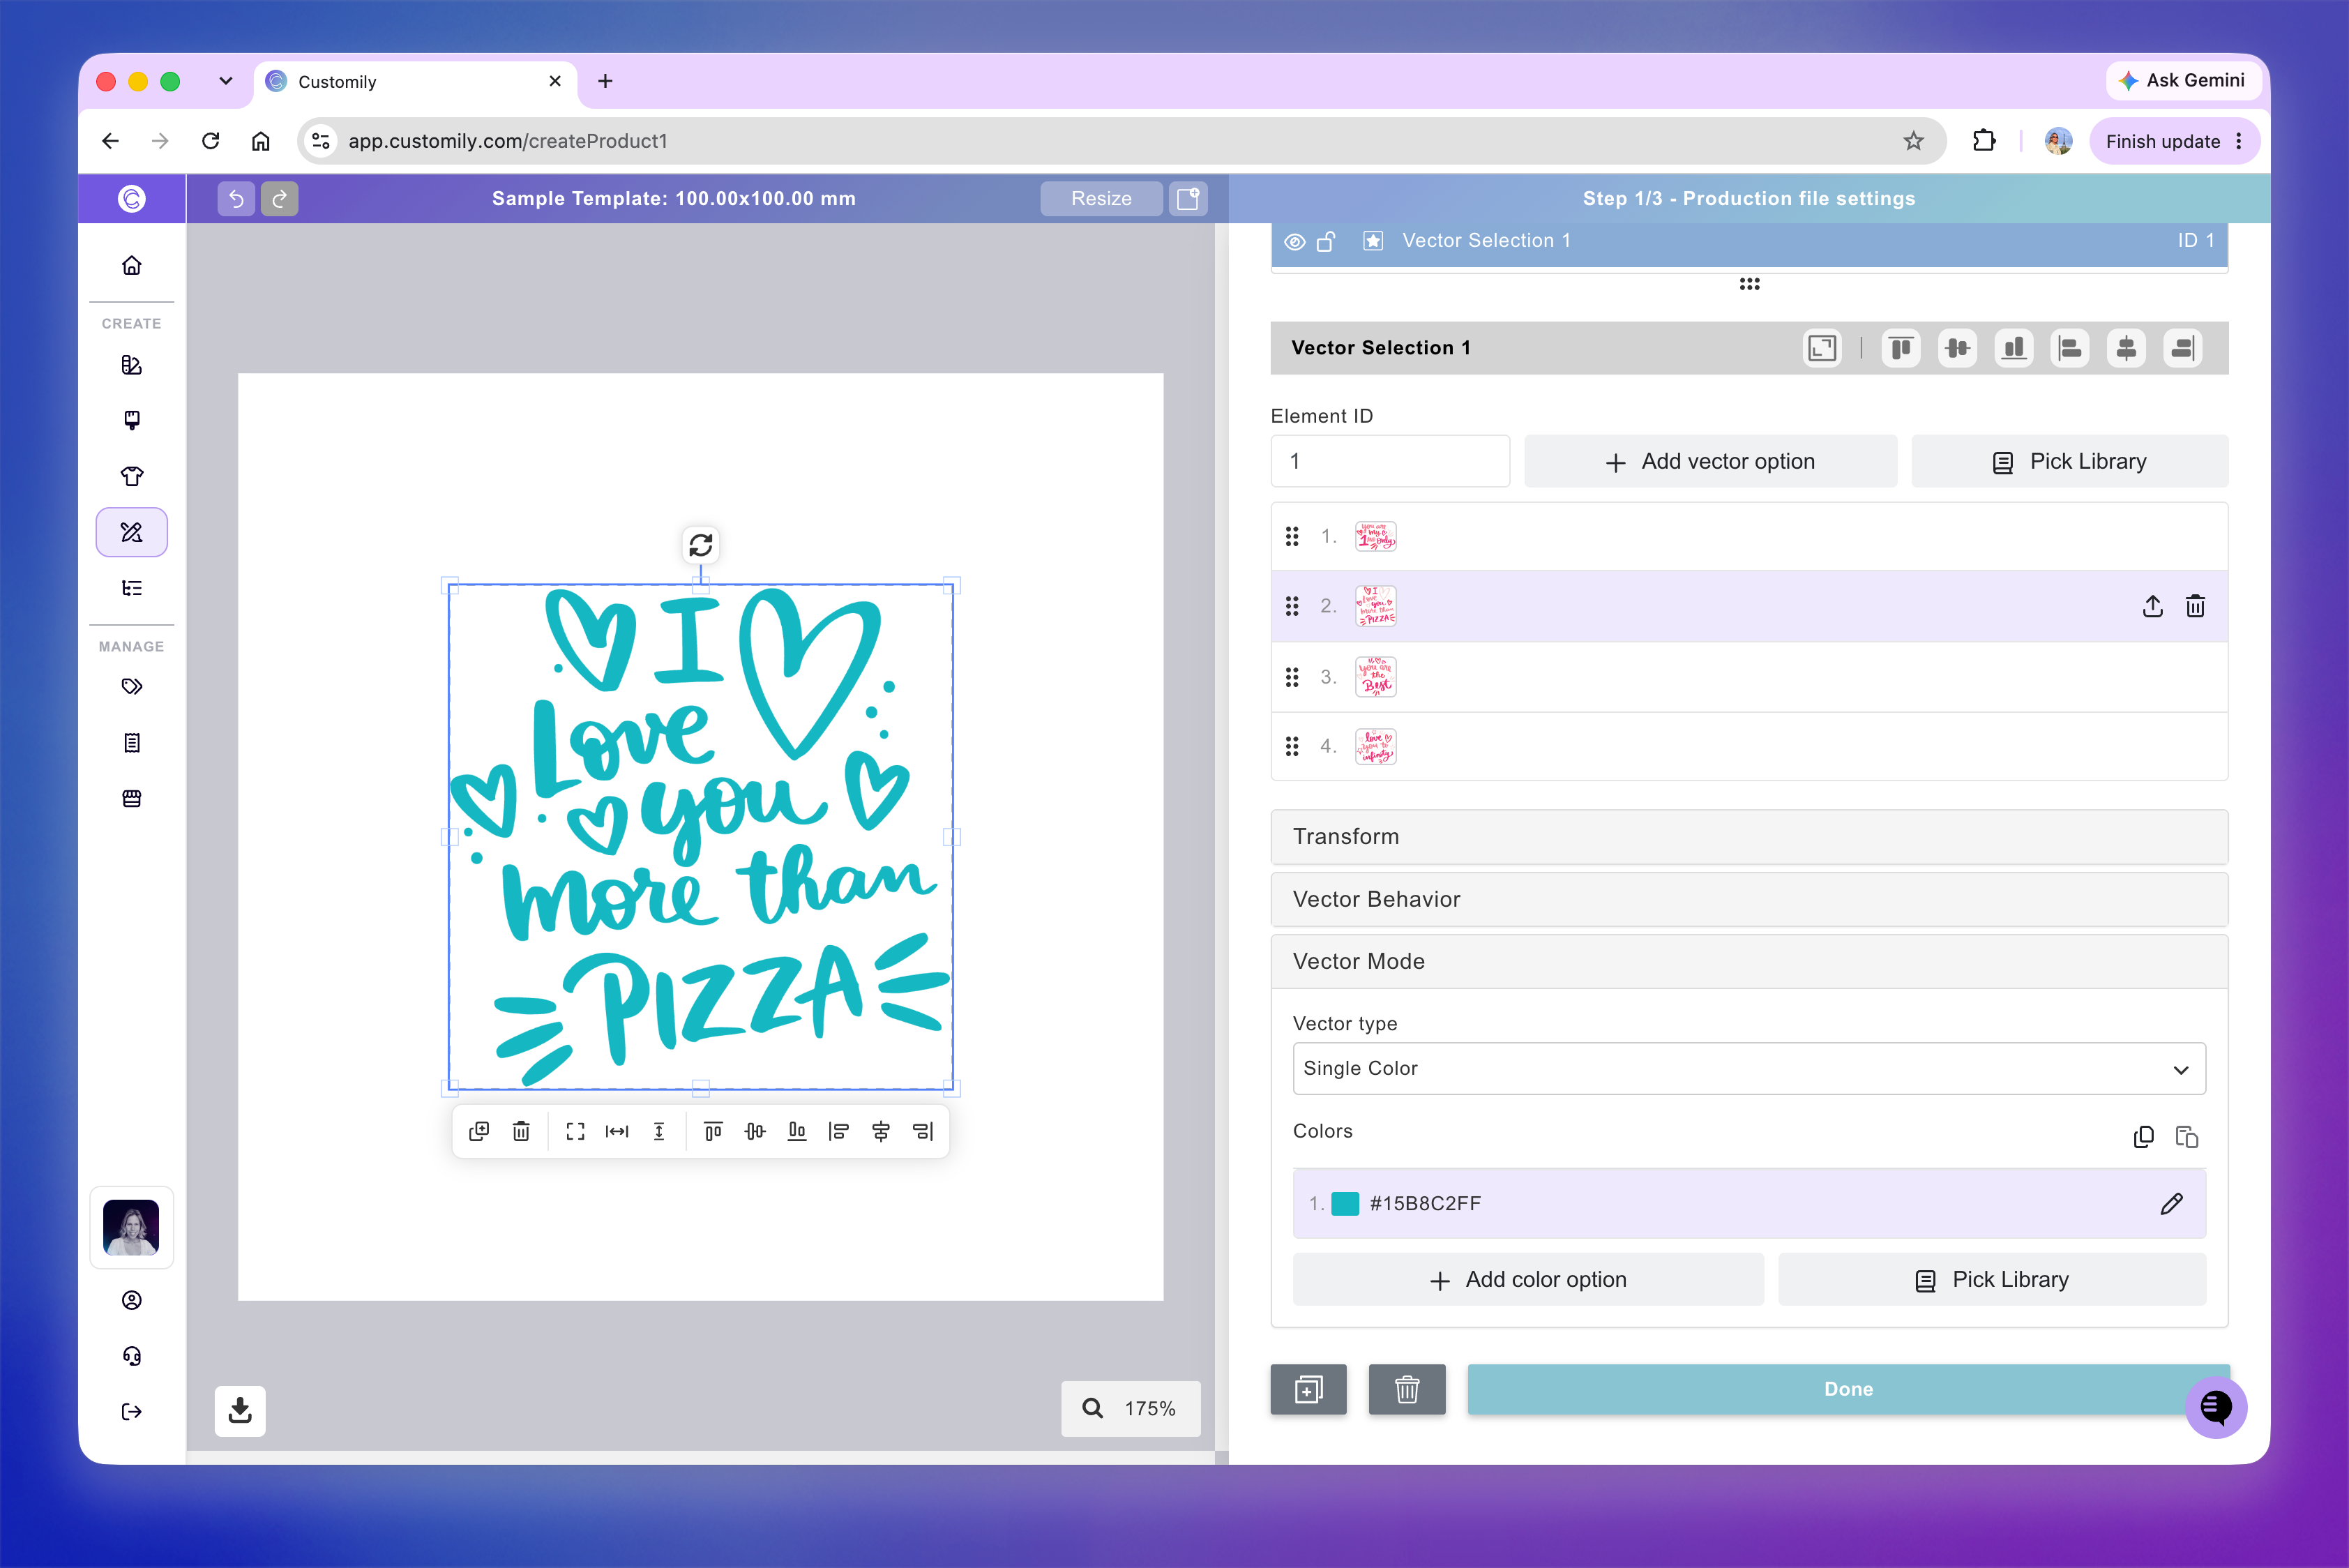Click Add color option button

click(x=1528, y=1279)
